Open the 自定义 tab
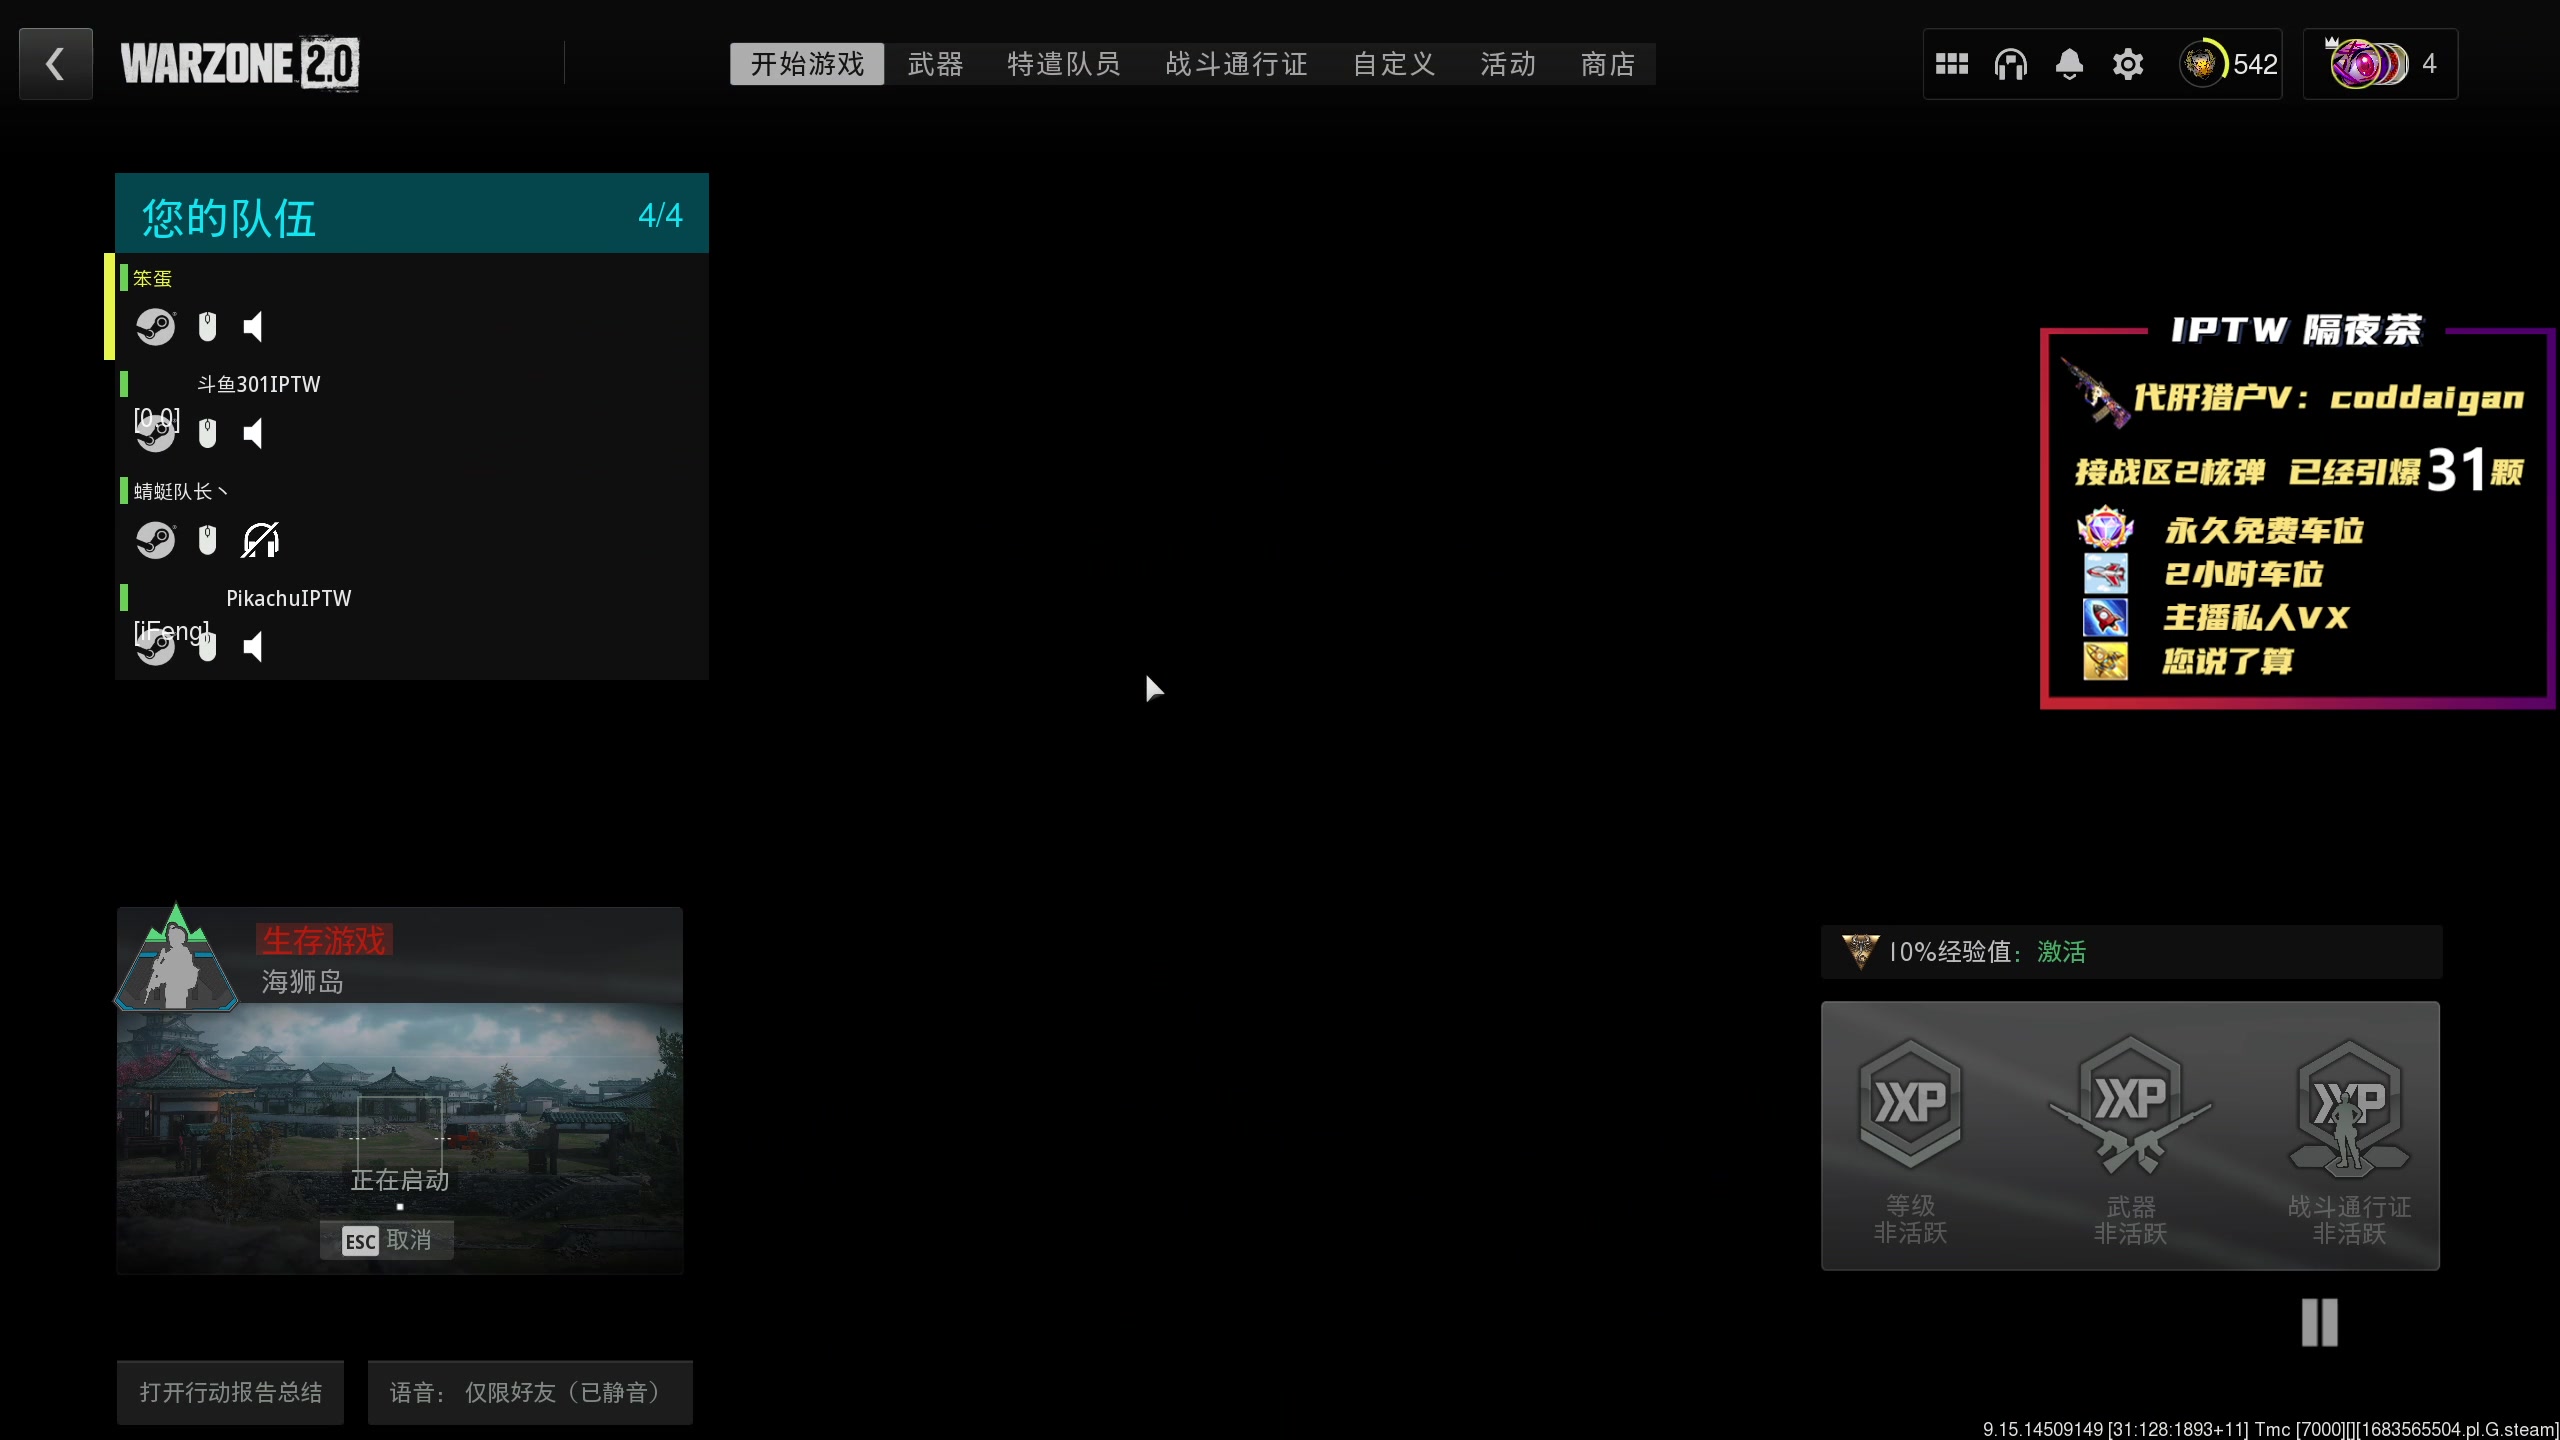Viewport: 2560px width, 1440px height. pyautogui.click(x=1394, y=64)
